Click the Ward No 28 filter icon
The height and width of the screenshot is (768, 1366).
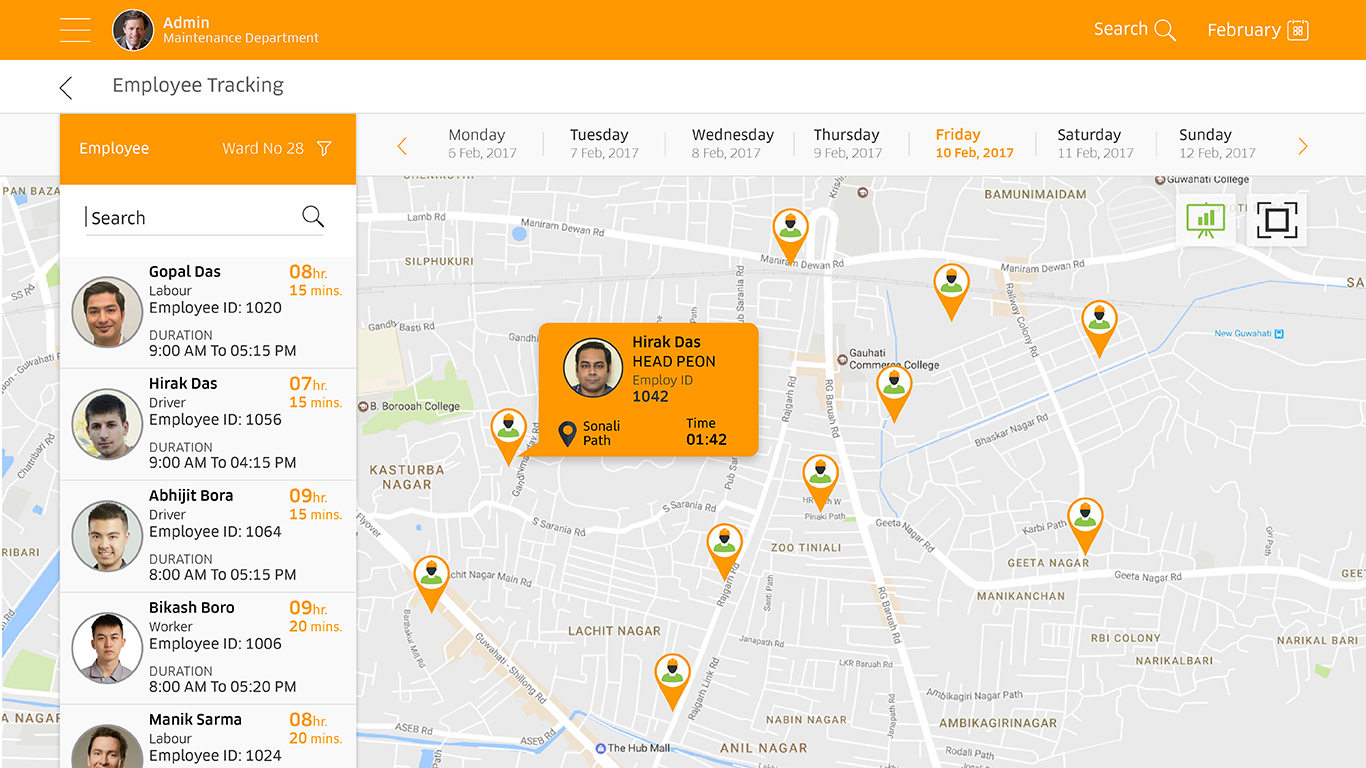click(x=324, y=149)
